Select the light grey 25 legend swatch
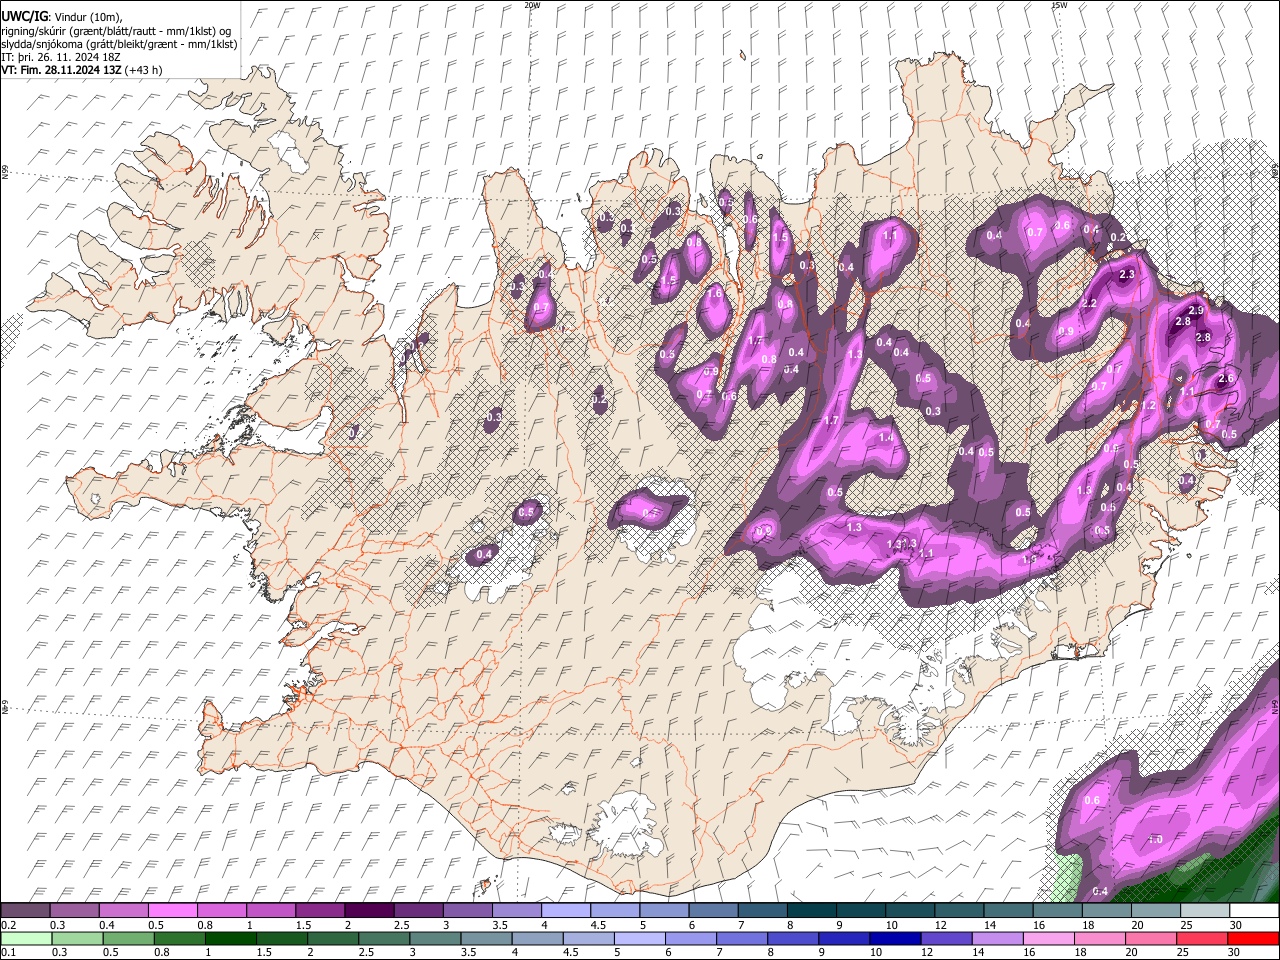The height and width of the screenshot is (960, 1280). 1205,911
